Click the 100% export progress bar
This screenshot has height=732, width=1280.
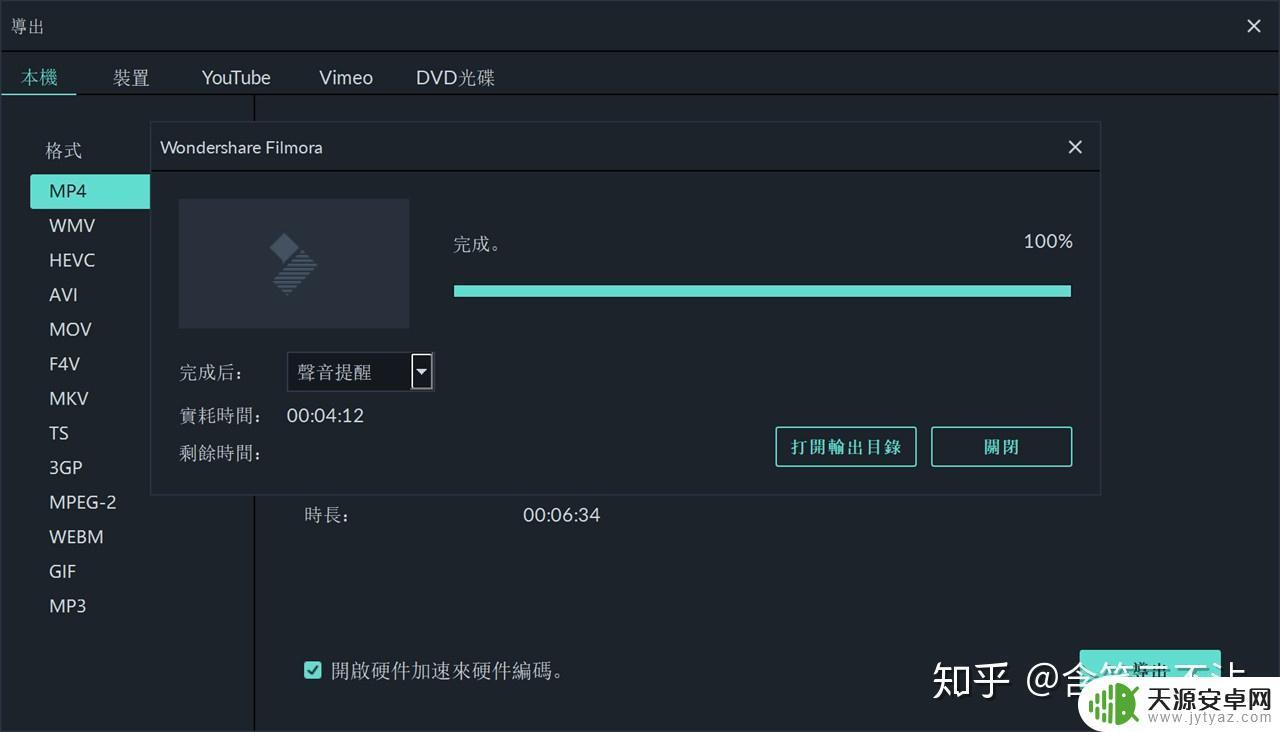click(x=762, y=291)
